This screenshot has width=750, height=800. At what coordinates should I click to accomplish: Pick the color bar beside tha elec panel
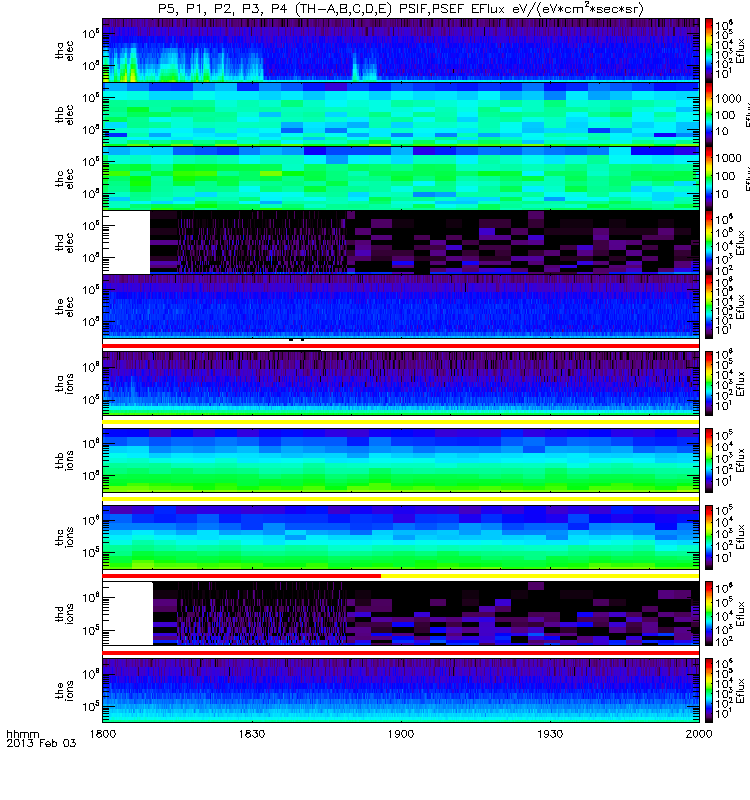tap(709, 50)
